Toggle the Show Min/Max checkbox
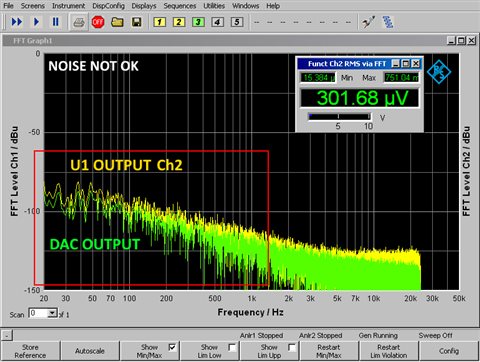Viewport: 480px width, 362px height. point(172,347)
